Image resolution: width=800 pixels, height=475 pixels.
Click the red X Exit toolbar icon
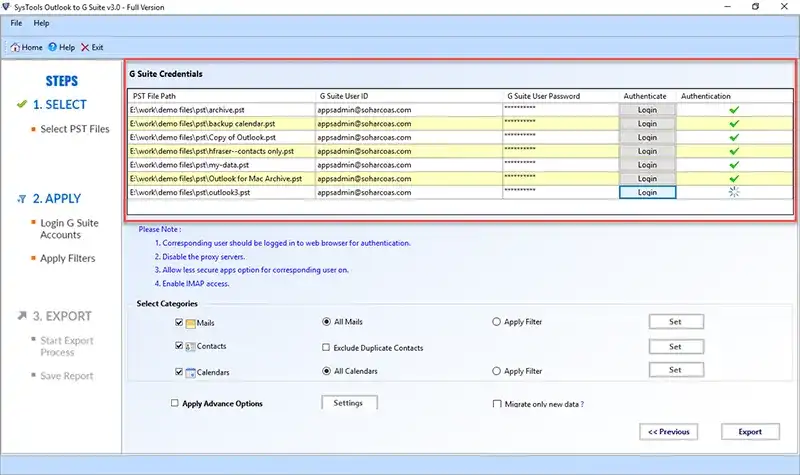click(x=85, y=47)
